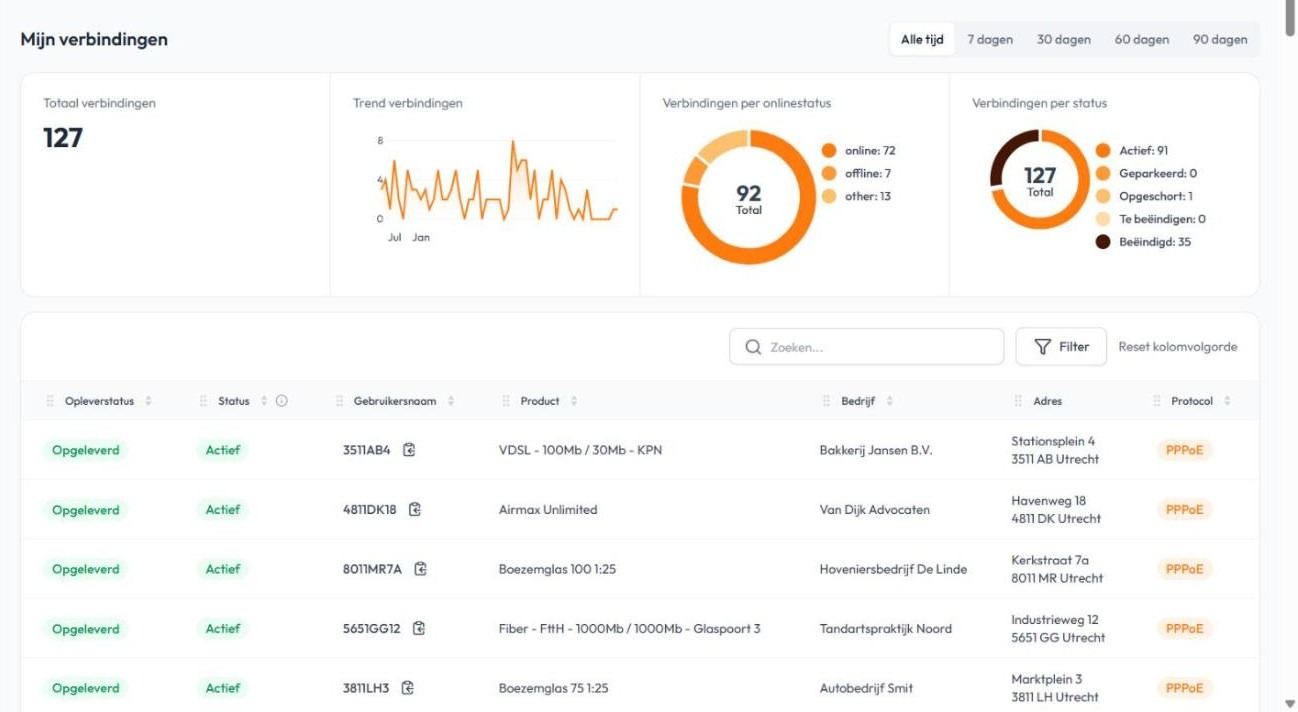Click the Beëindigd legend color dot
The height and width of the screenshot is (712, 1298).
[1103, 242]
